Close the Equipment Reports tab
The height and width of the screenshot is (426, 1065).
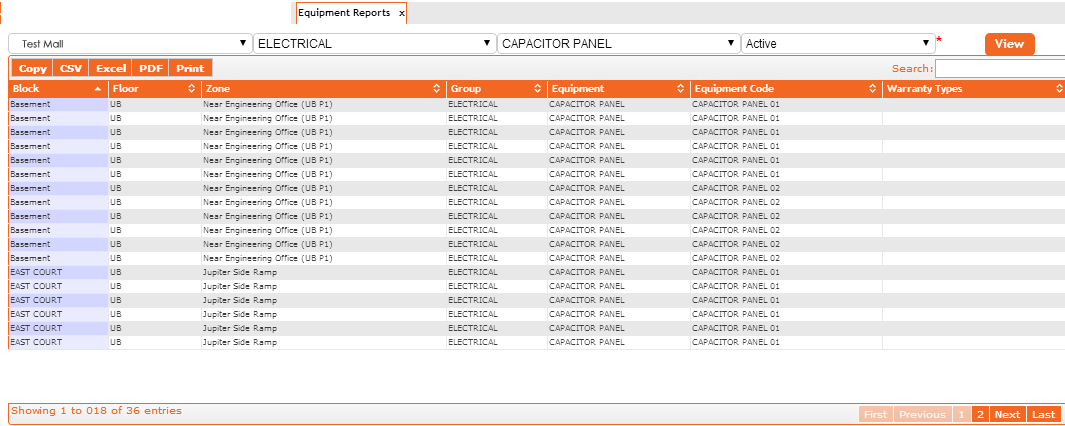click(x=401, y=14)
